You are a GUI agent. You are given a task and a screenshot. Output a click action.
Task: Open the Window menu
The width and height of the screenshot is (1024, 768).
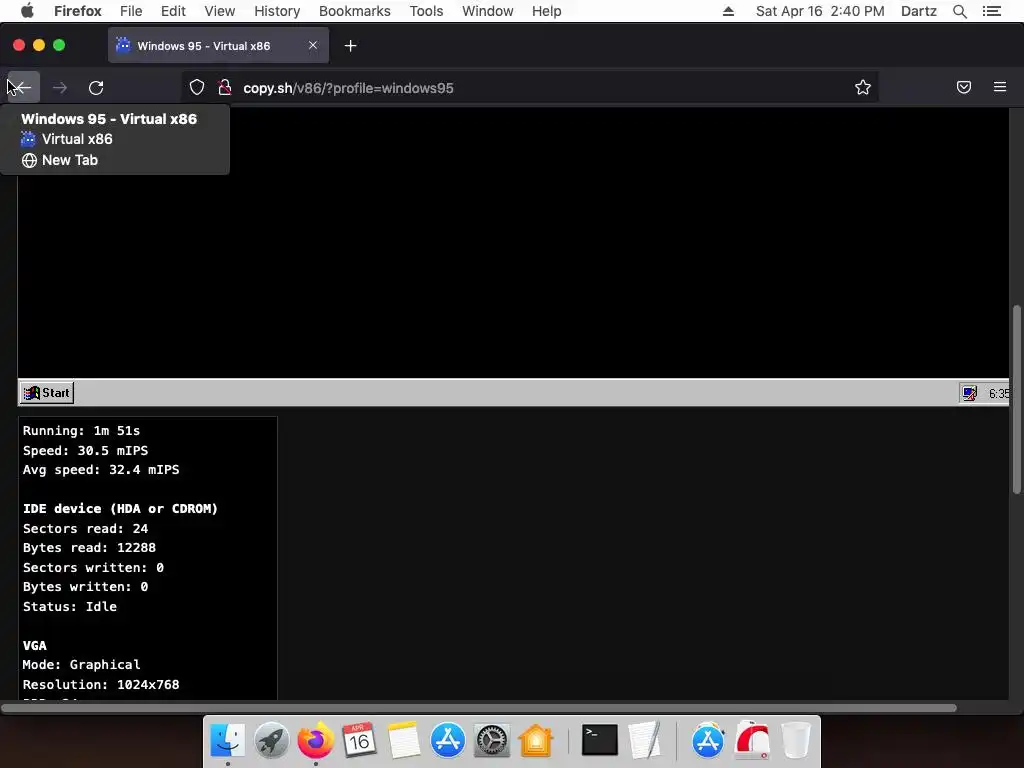[488, 11]
